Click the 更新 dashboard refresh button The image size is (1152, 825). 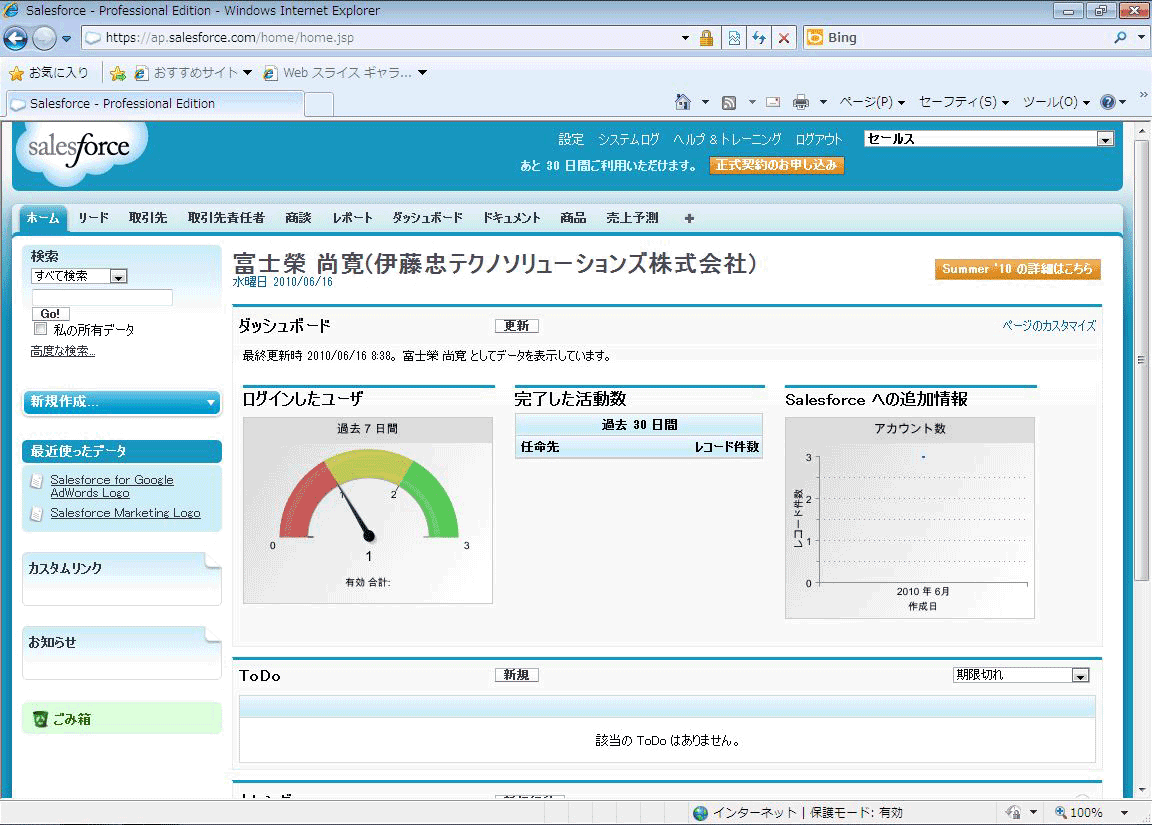(516, 325)
